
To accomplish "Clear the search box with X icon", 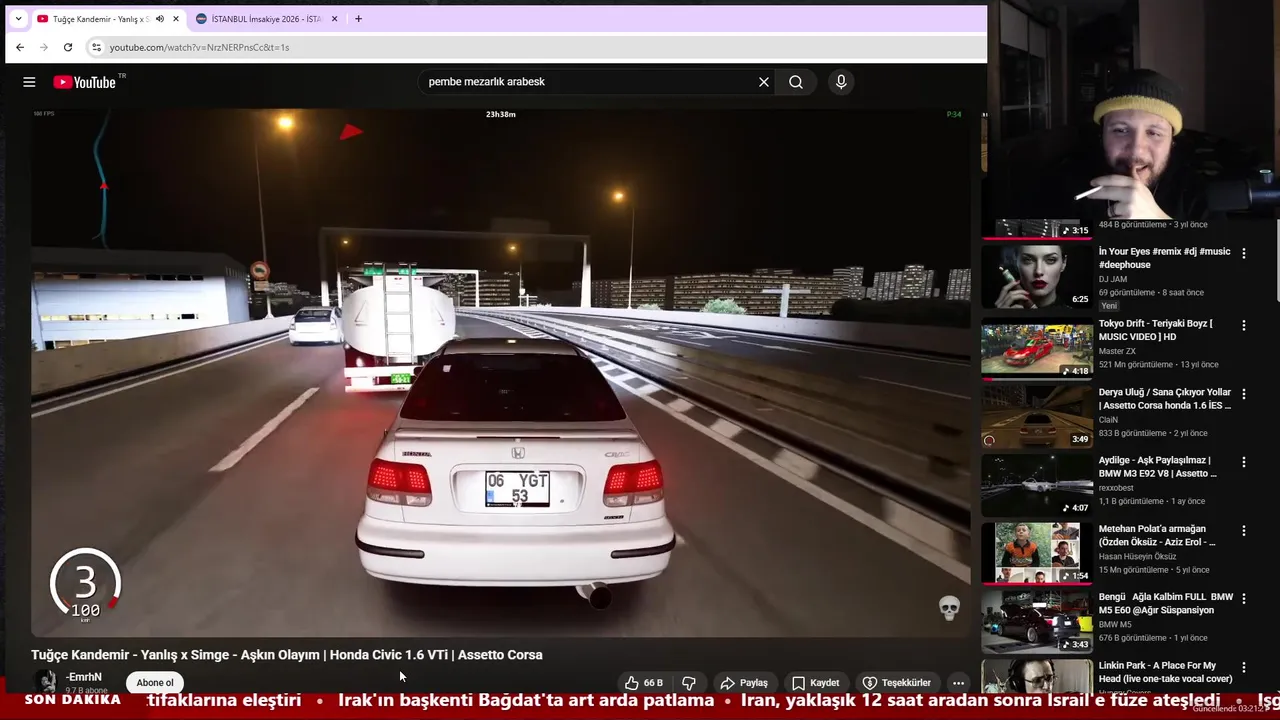I will click(x=764, y=82).
